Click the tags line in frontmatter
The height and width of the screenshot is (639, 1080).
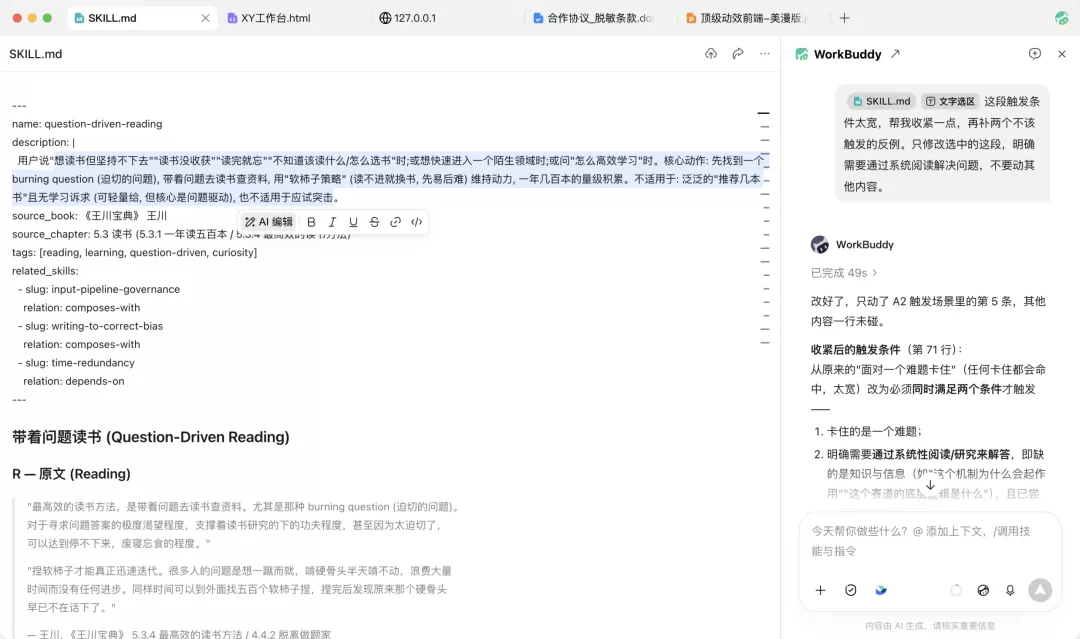pyautogui.click(x=134, y=253)
